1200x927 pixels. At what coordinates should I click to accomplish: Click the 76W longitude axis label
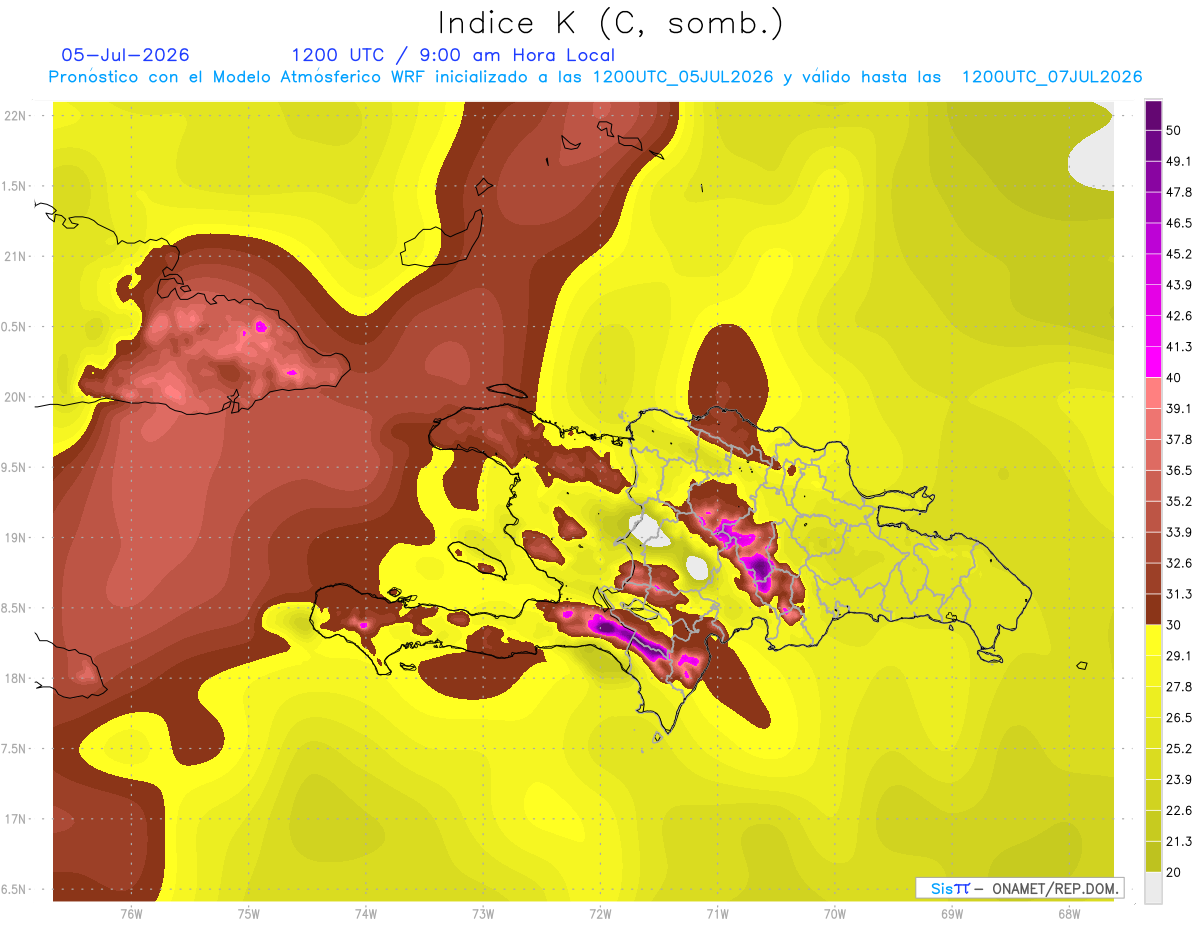[x=131, y=914]
